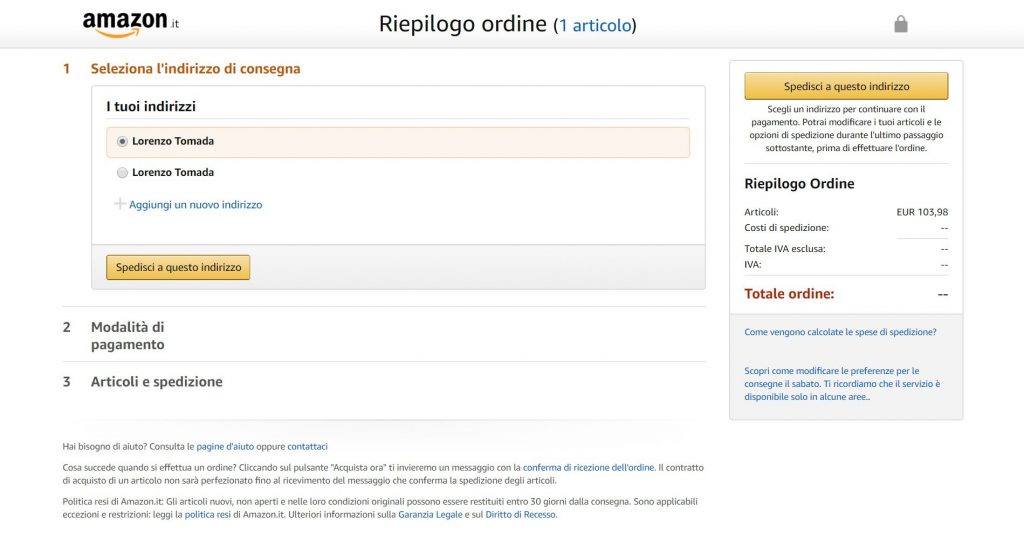The height and width of the screenshot is (544, 1024).
Task: Open Saturday delivery preferences link
Action: pos(842,383)
